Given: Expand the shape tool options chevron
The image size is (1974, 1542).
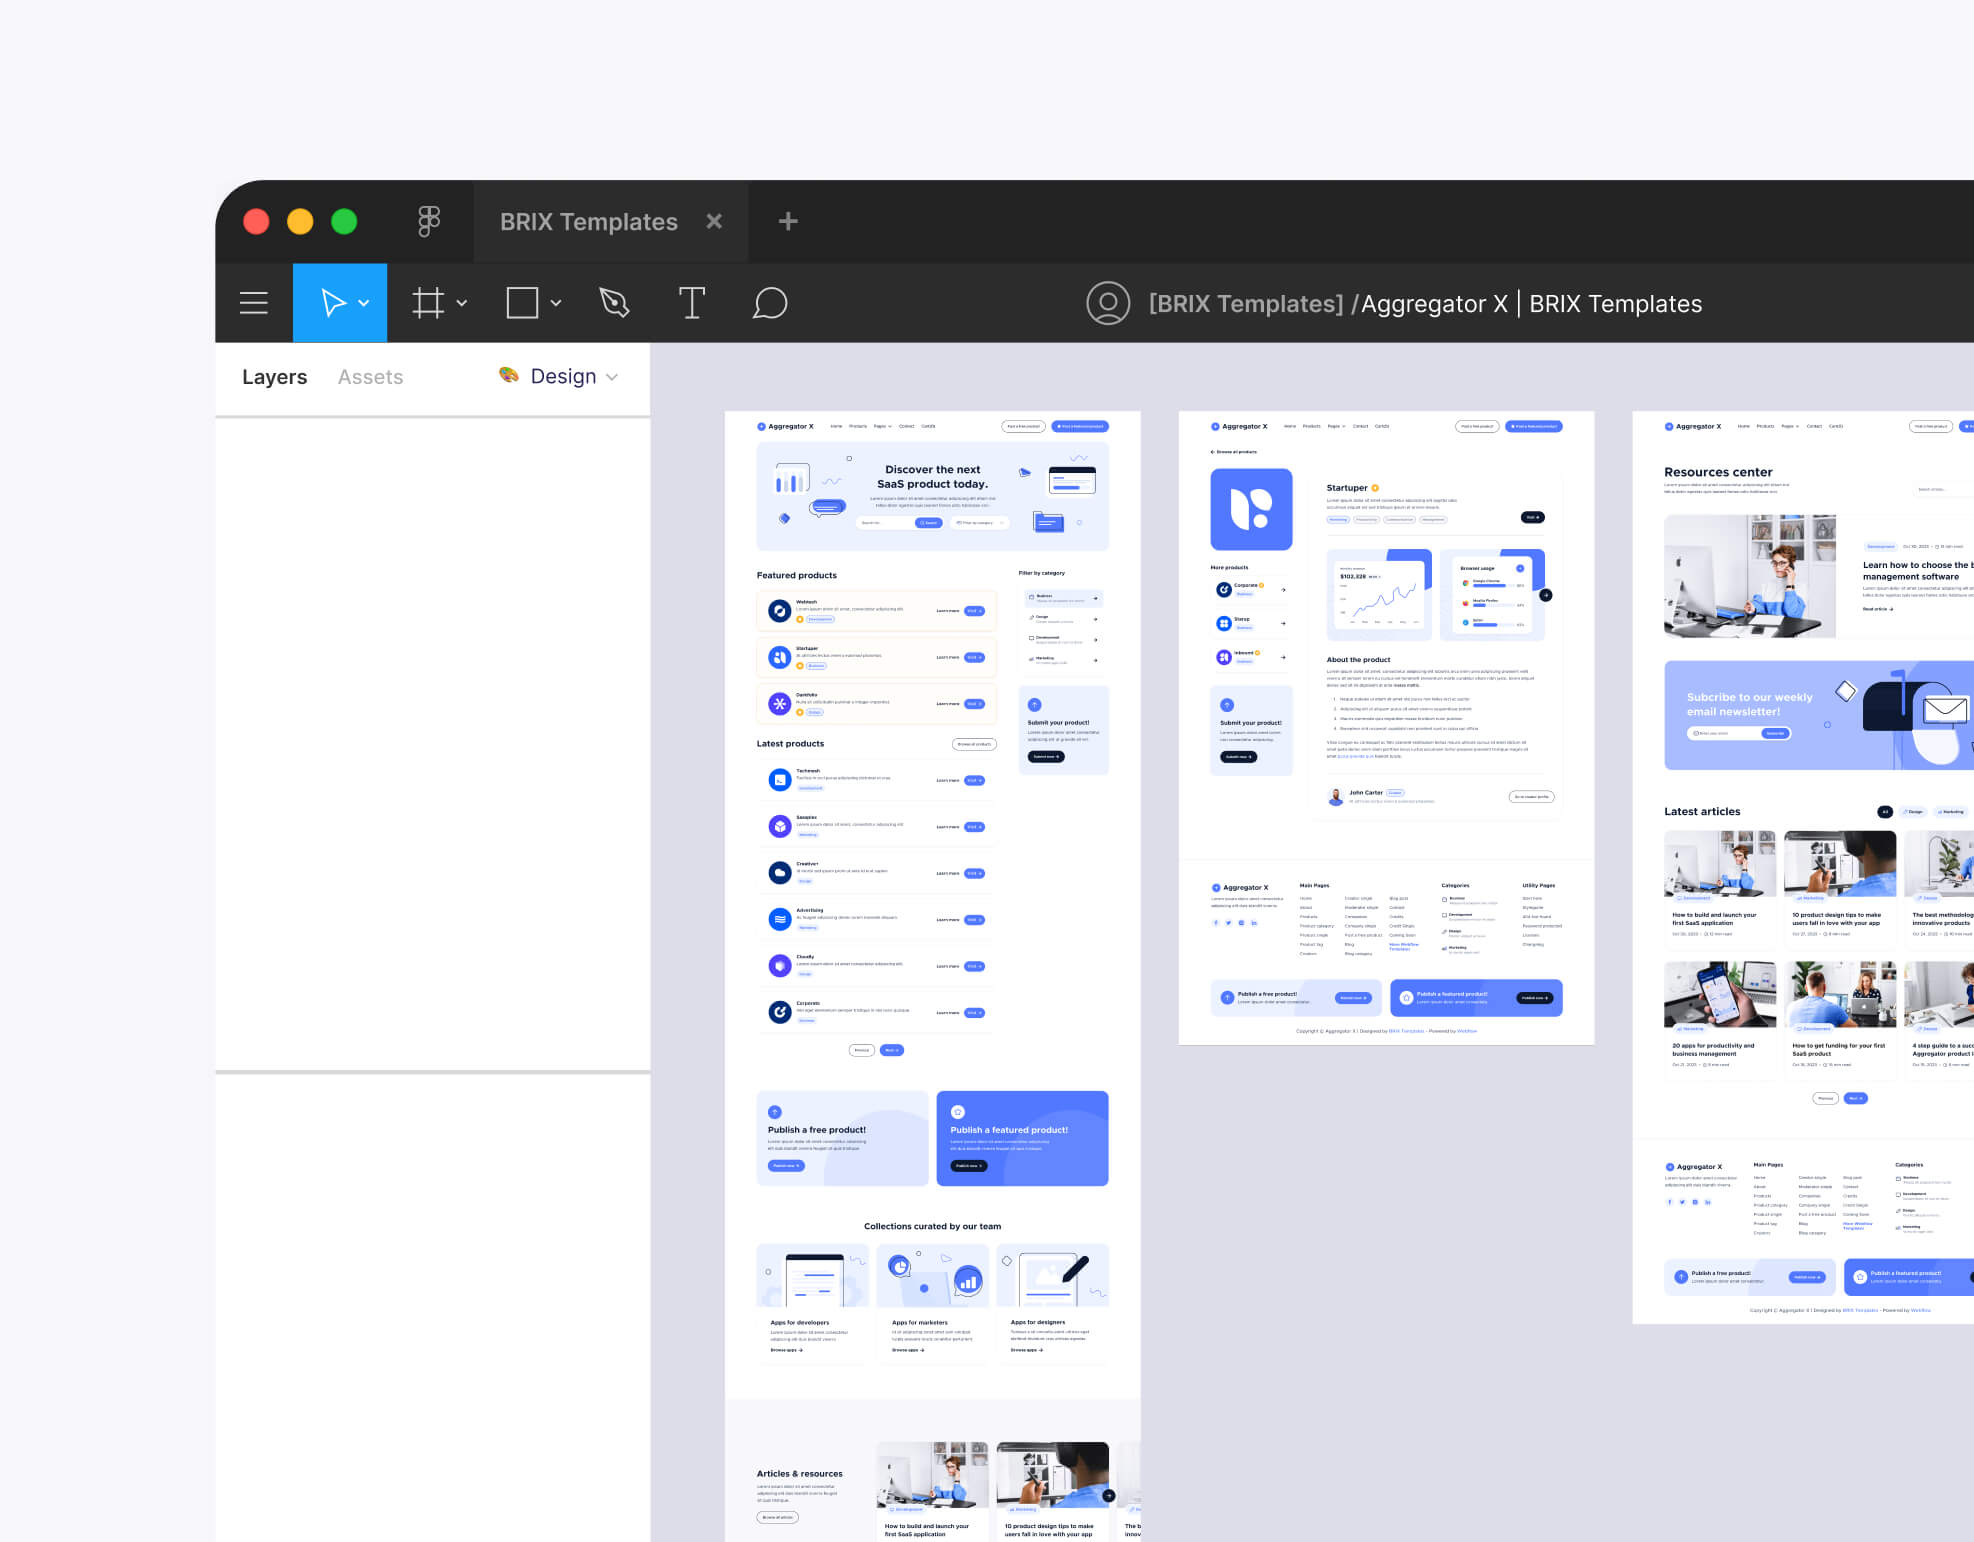Looking at the screenshot, I should pyautogui.click(x=556, y=303).
